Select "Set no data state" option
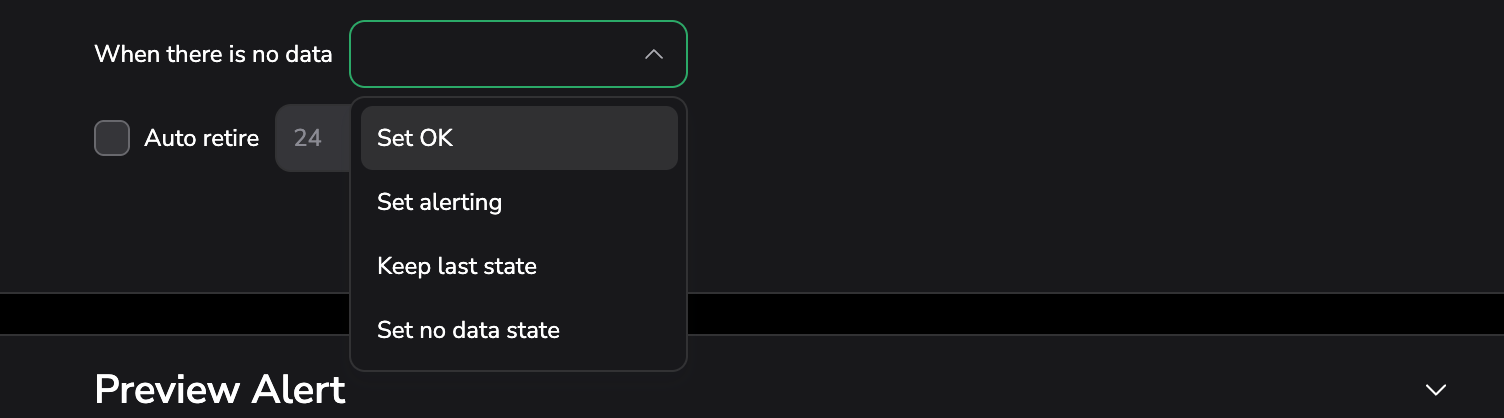Image resolution: width=1504 pixels, height=418 pixels. pyautogui.click(x=518, y=330)
